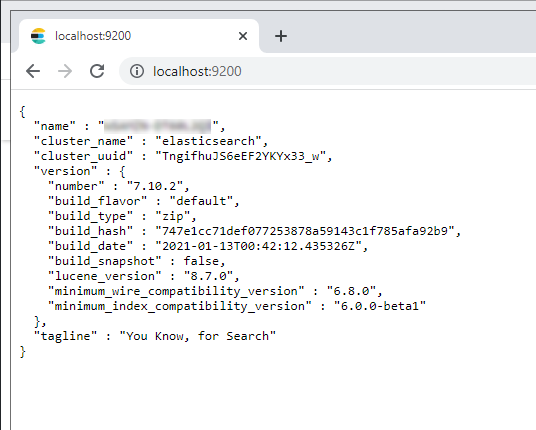Click the tagline "You Know, for Search"

[197, 336]
